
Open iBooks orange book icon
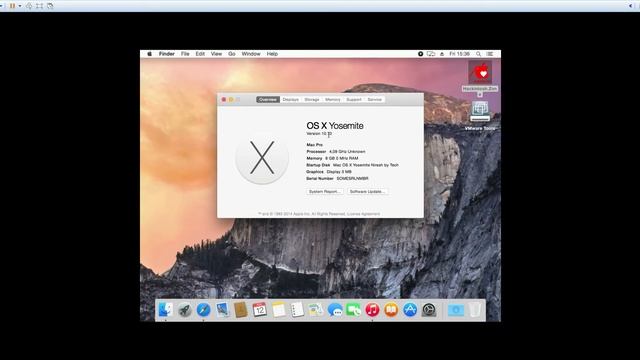(x=391, y=310)
